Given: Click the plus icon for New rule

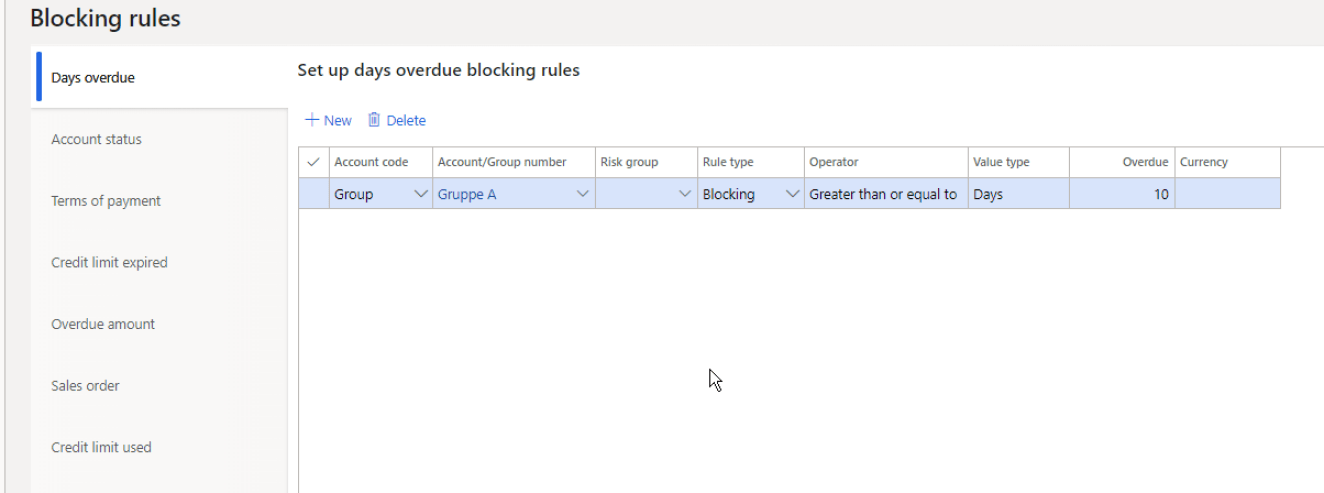Looking at the screenshot, I should 312,120.
